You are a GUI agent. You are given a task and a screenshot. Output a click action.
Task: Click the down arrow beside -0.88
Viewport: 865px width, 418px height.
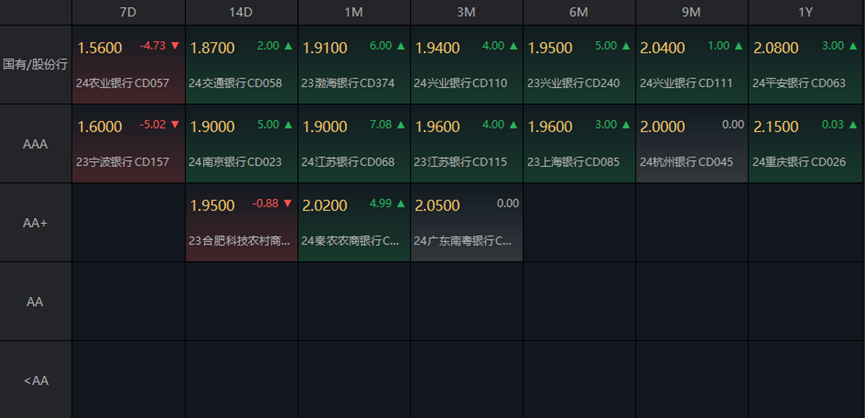point(287,203)
